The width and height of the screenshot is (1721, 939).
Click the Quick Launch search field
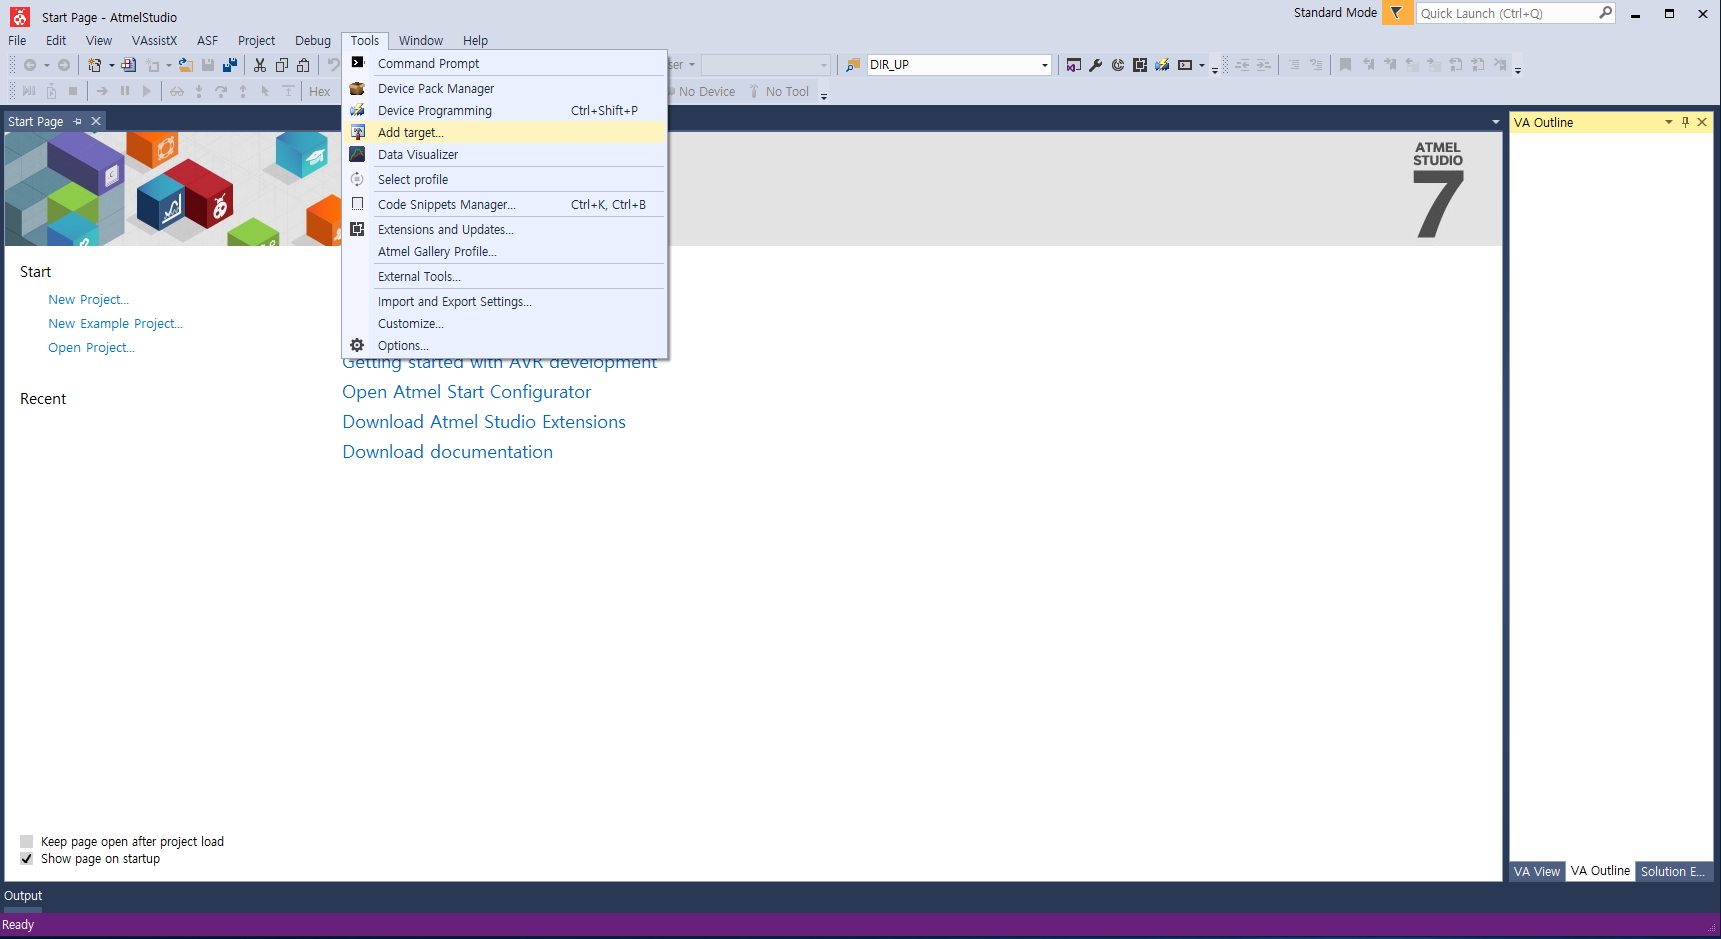click(1506, 13)
